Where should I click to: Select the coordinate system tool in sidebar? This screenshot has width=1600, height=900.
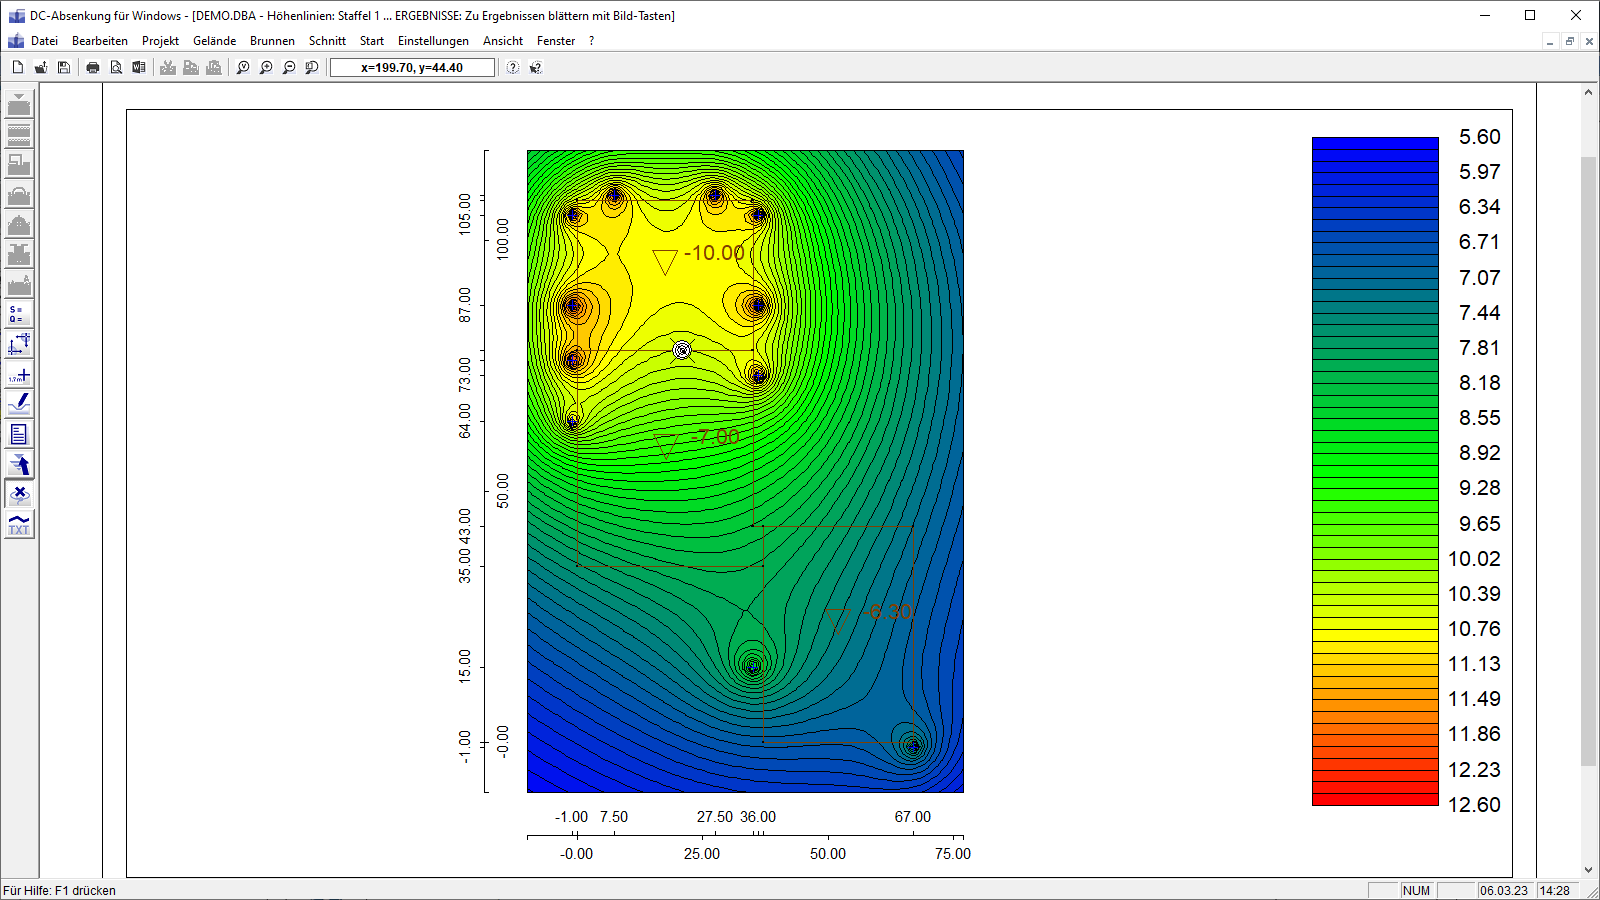(x=19, y=344)
